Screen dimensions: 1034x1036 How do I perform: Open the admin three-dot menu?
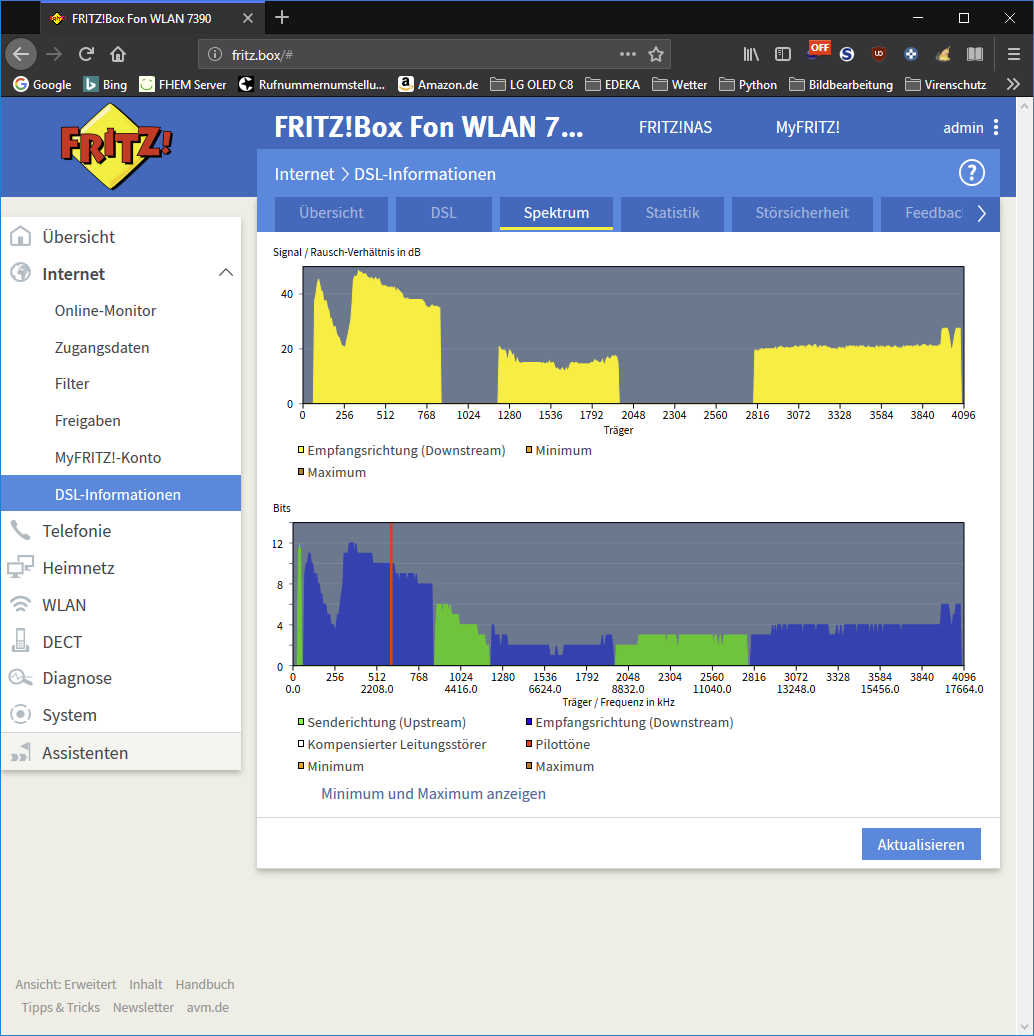995,127
